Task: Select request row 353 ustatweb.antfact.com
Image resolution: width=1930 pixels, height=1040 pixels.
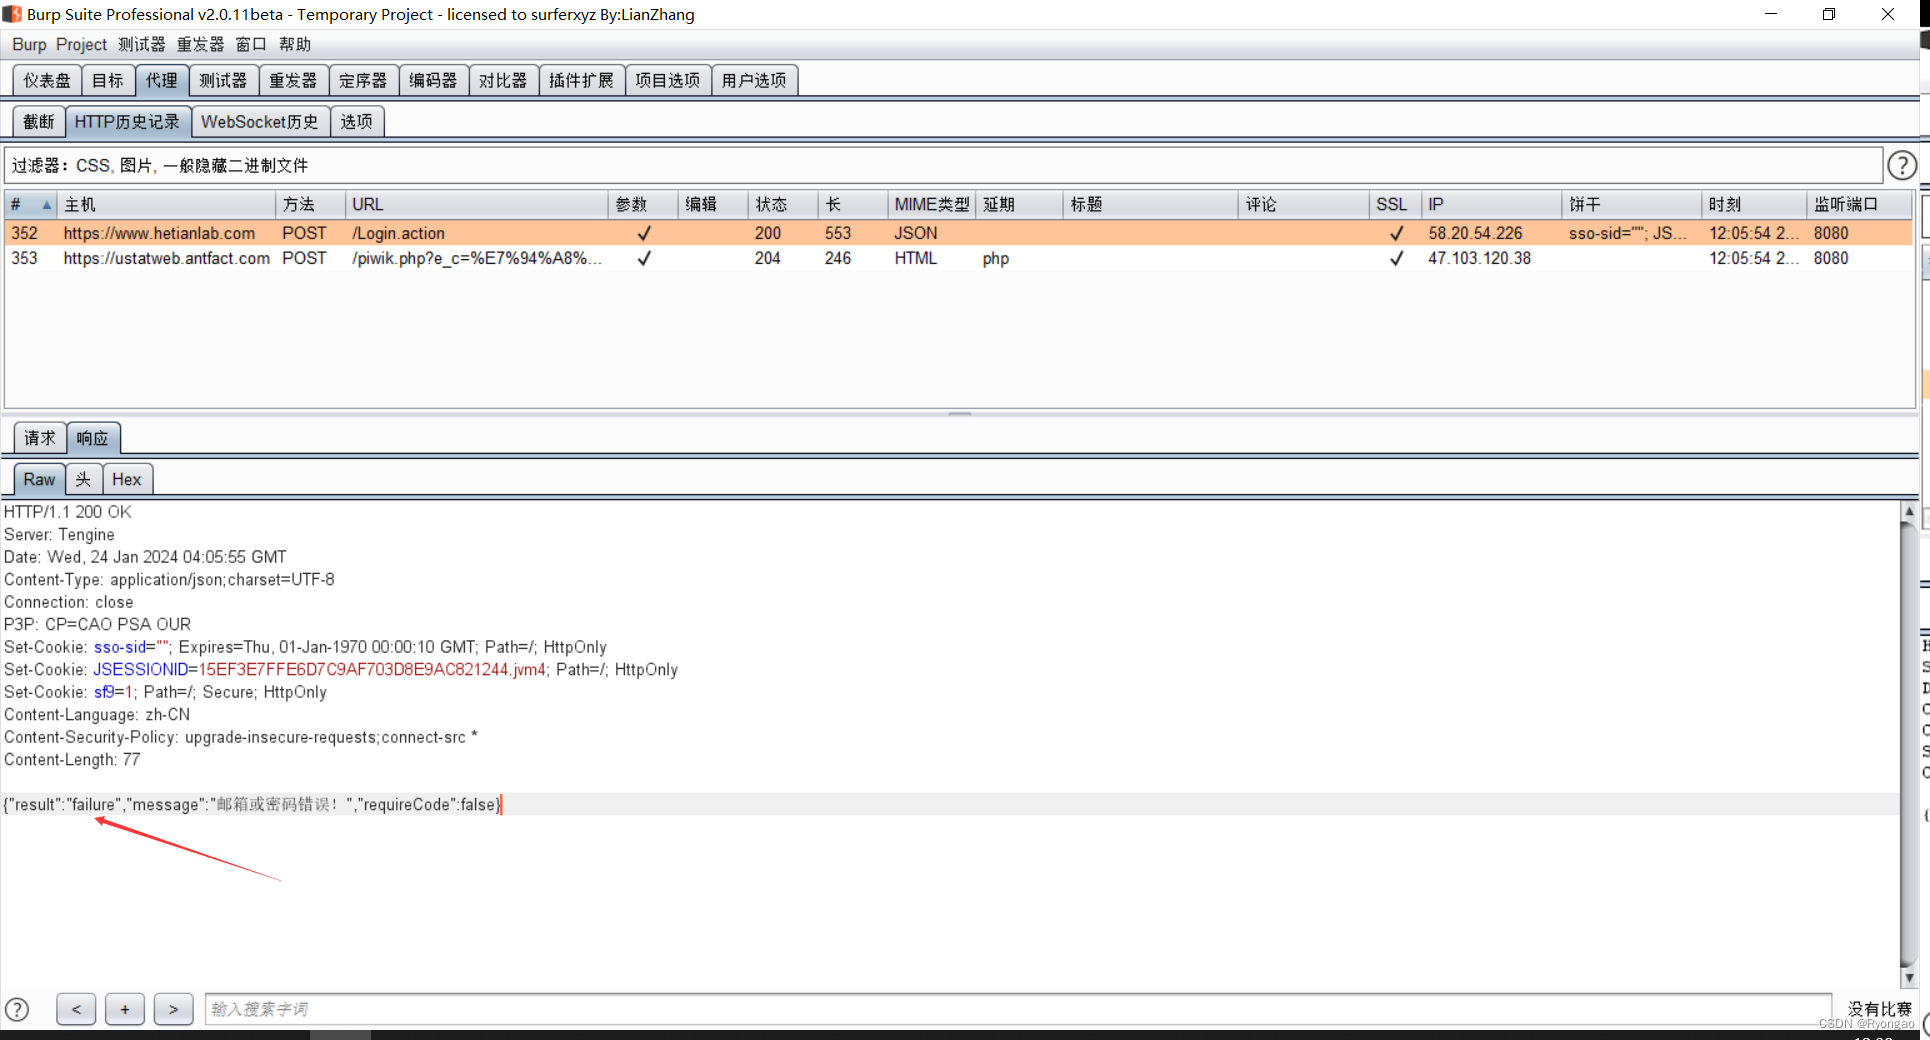Action: [958, 258]
